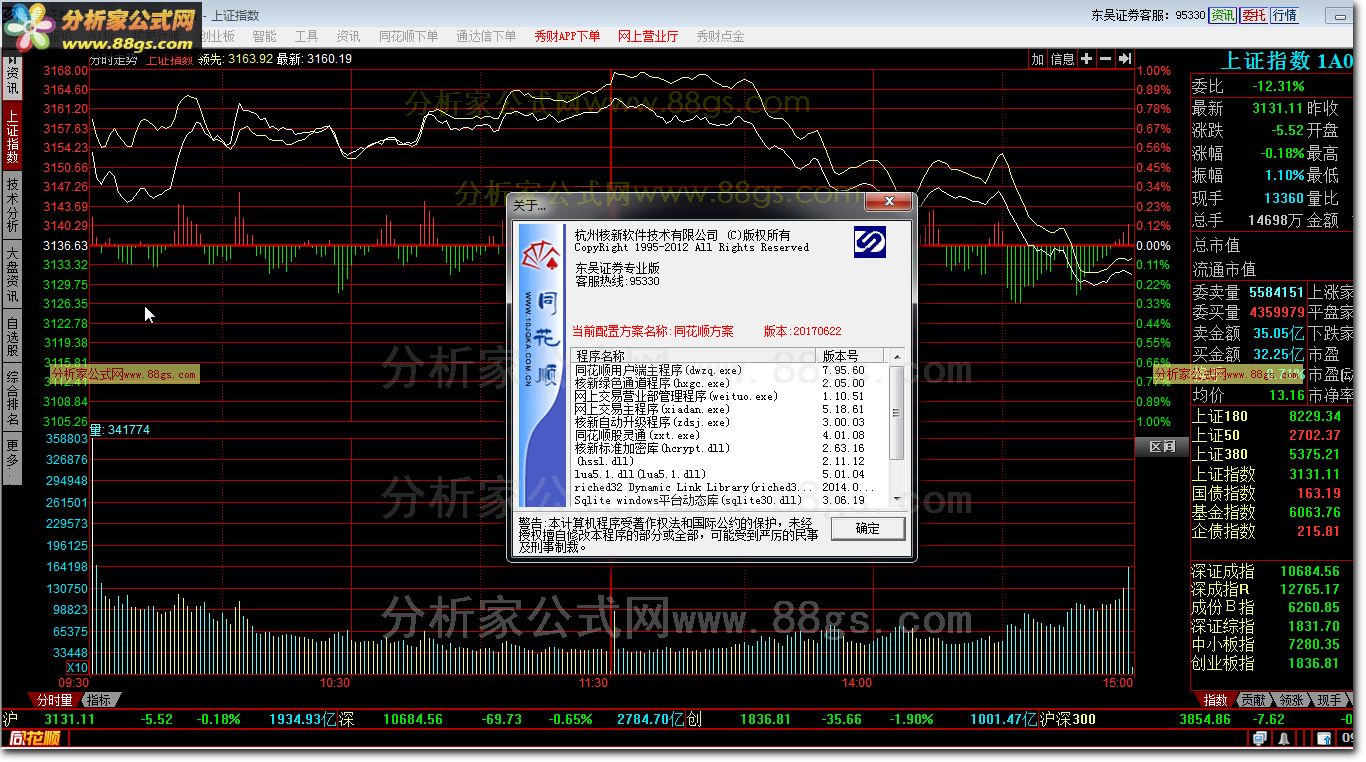Select the 同花顺股灵通(zxt.exe) row
Image resolution: width=1366 pixels, height=762 pixels.
pyautogui.click(x=729, y=435)
